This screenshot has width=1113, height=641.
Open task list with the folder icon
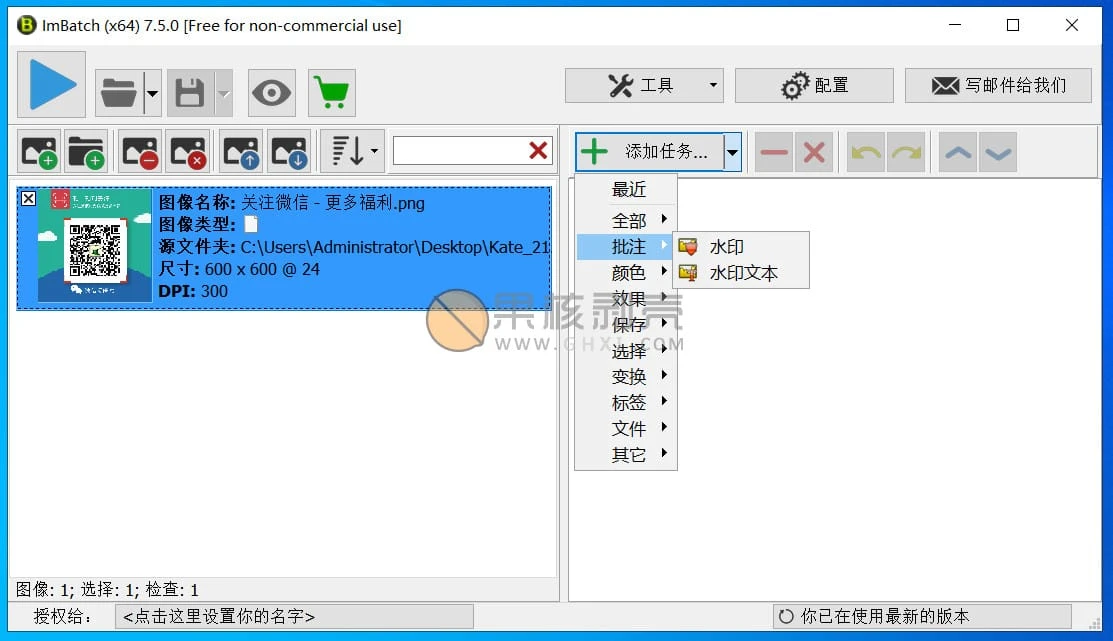click(119, 93)
